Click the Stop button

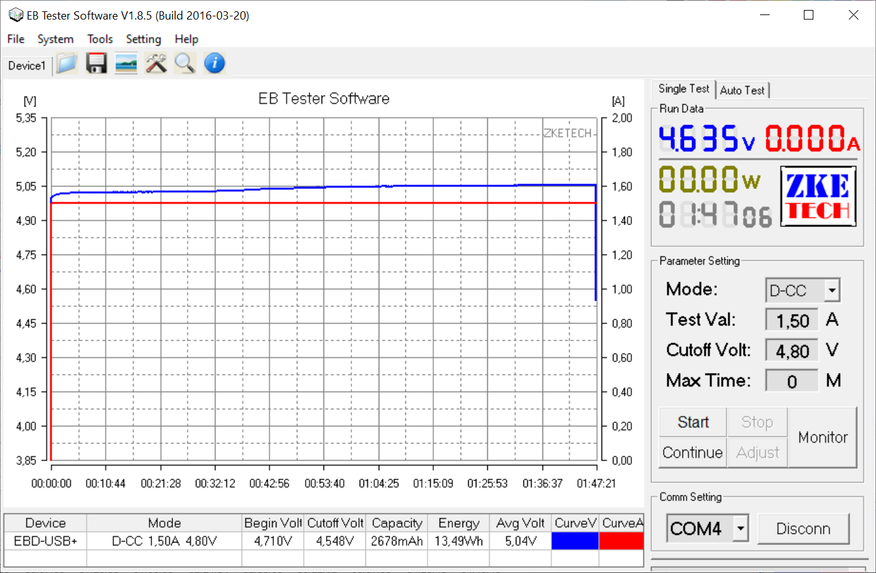click(757, 422)
